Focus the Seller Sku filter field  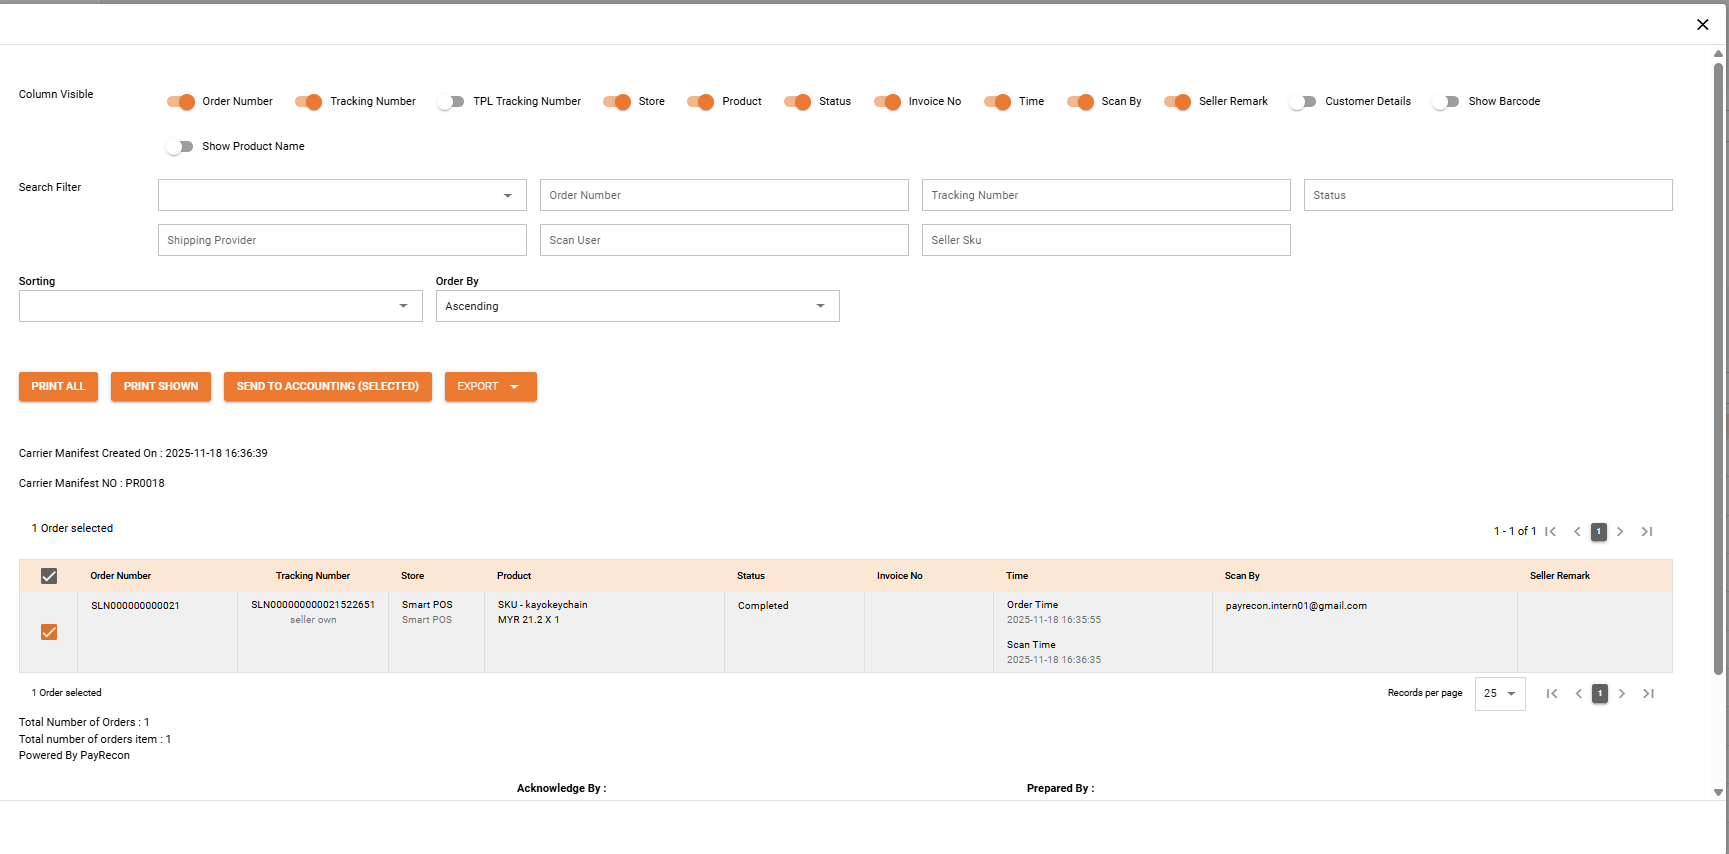[x=1106, y=240]
